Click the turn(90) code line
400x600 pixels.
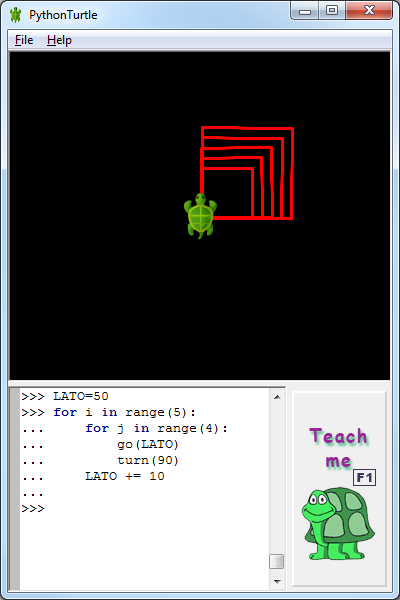tap(148, 460)
